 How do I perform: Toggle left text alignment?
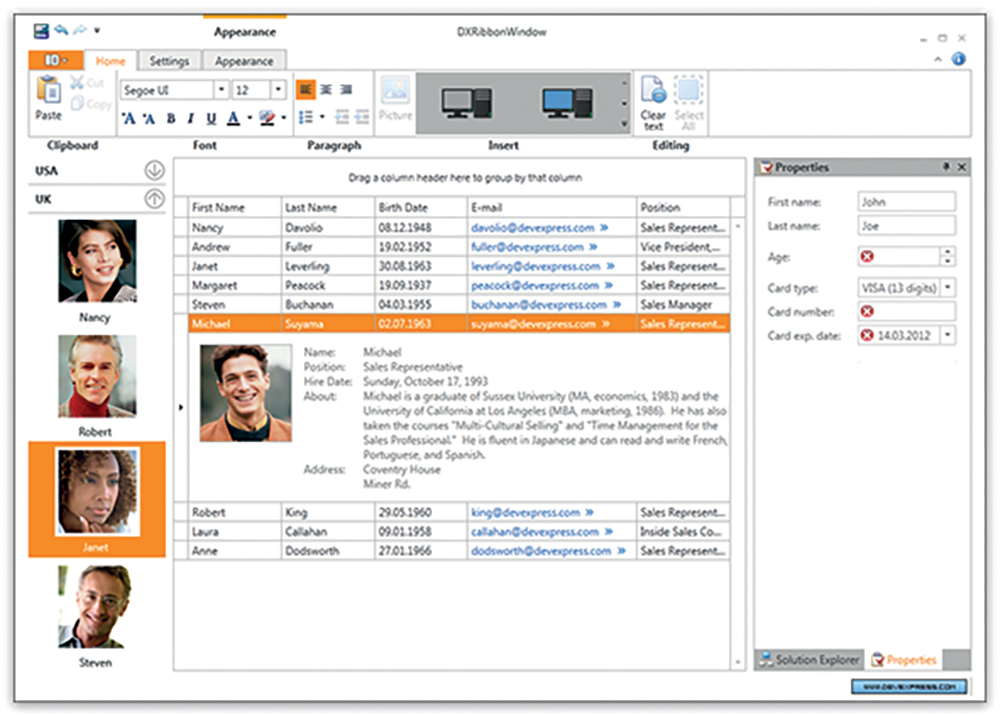305,90
